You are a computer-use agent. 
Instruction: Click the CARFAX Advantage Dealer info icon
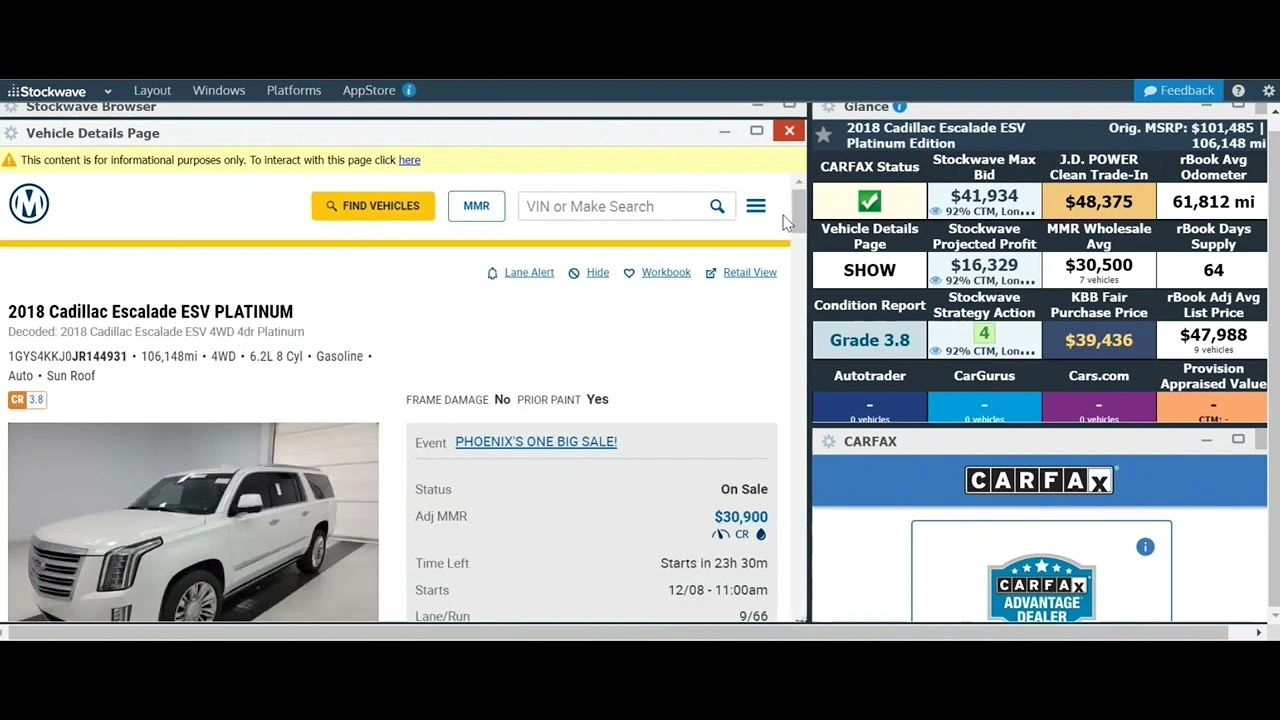point(1145,547)
